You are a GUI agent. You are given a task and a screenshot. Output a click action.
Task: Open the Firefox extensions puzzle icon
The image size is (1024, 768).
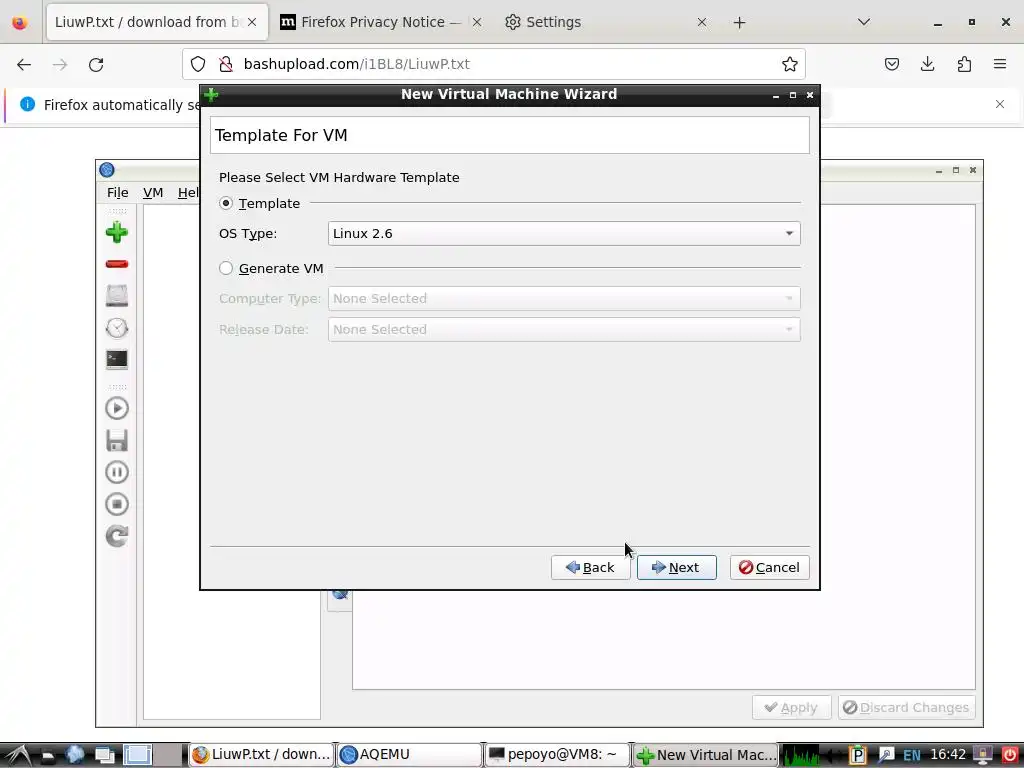tap(964, 64)
